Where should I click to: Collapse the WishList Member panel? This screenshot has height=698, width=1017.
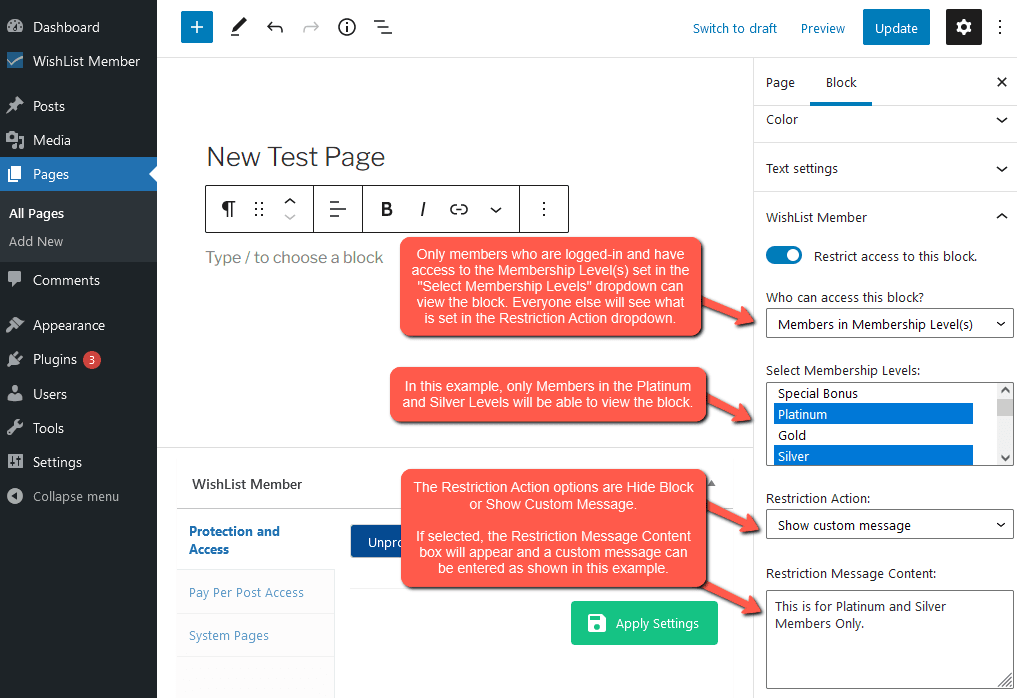[885, 217]
